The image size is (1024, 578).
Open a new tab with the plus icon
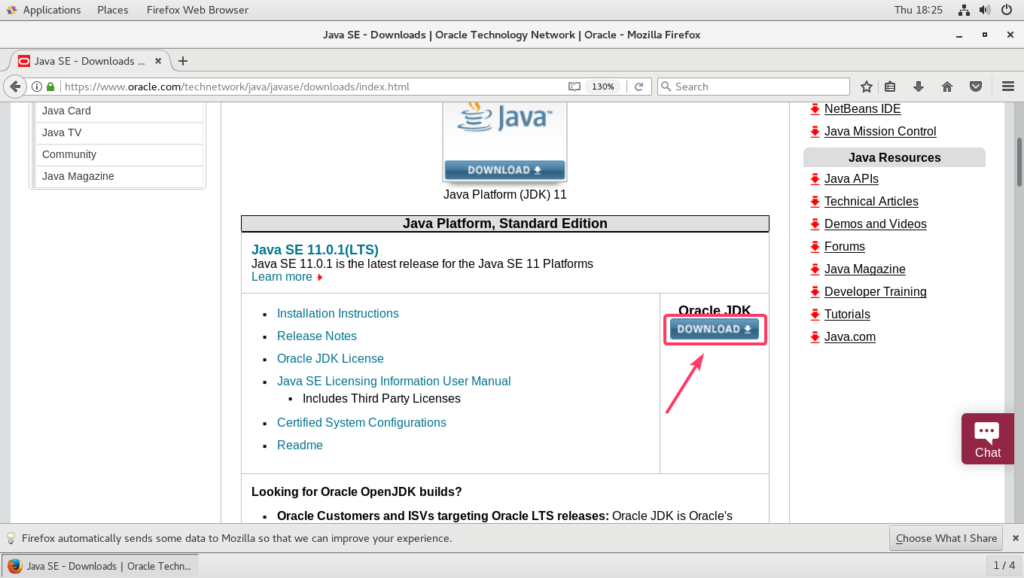(x=182, y=60)
